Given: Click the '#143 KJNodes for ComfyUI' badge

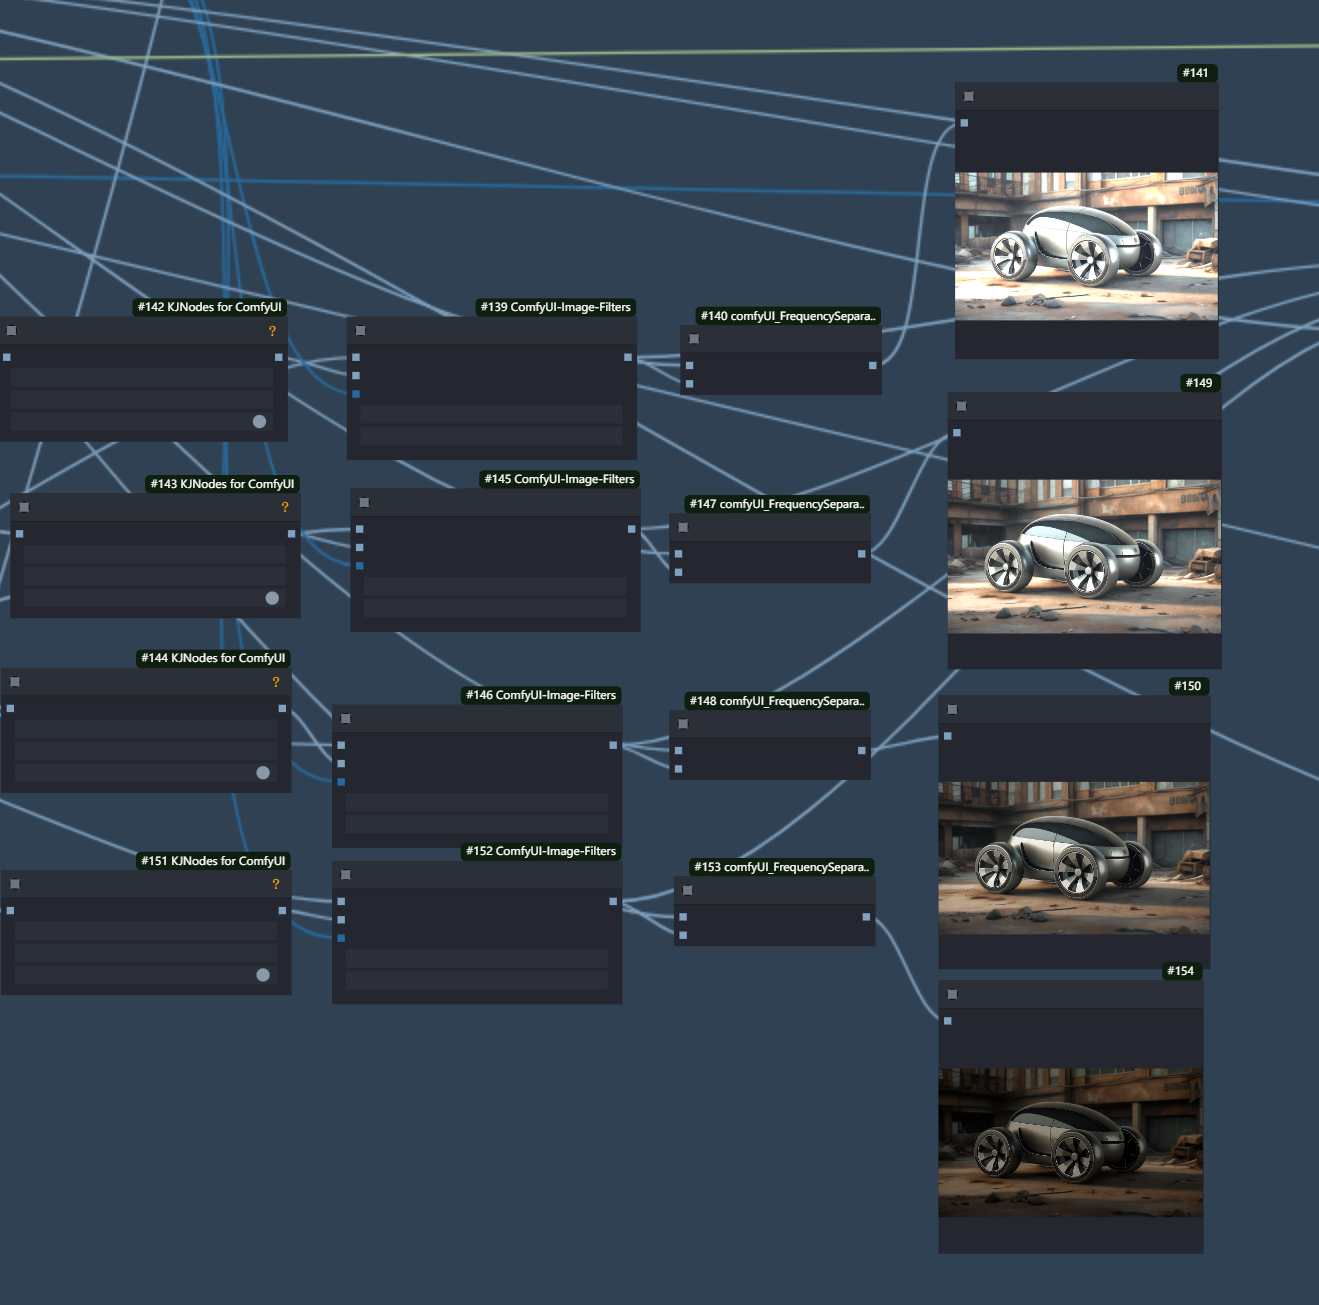Looking at the screenshot, I should pos(223,484).
